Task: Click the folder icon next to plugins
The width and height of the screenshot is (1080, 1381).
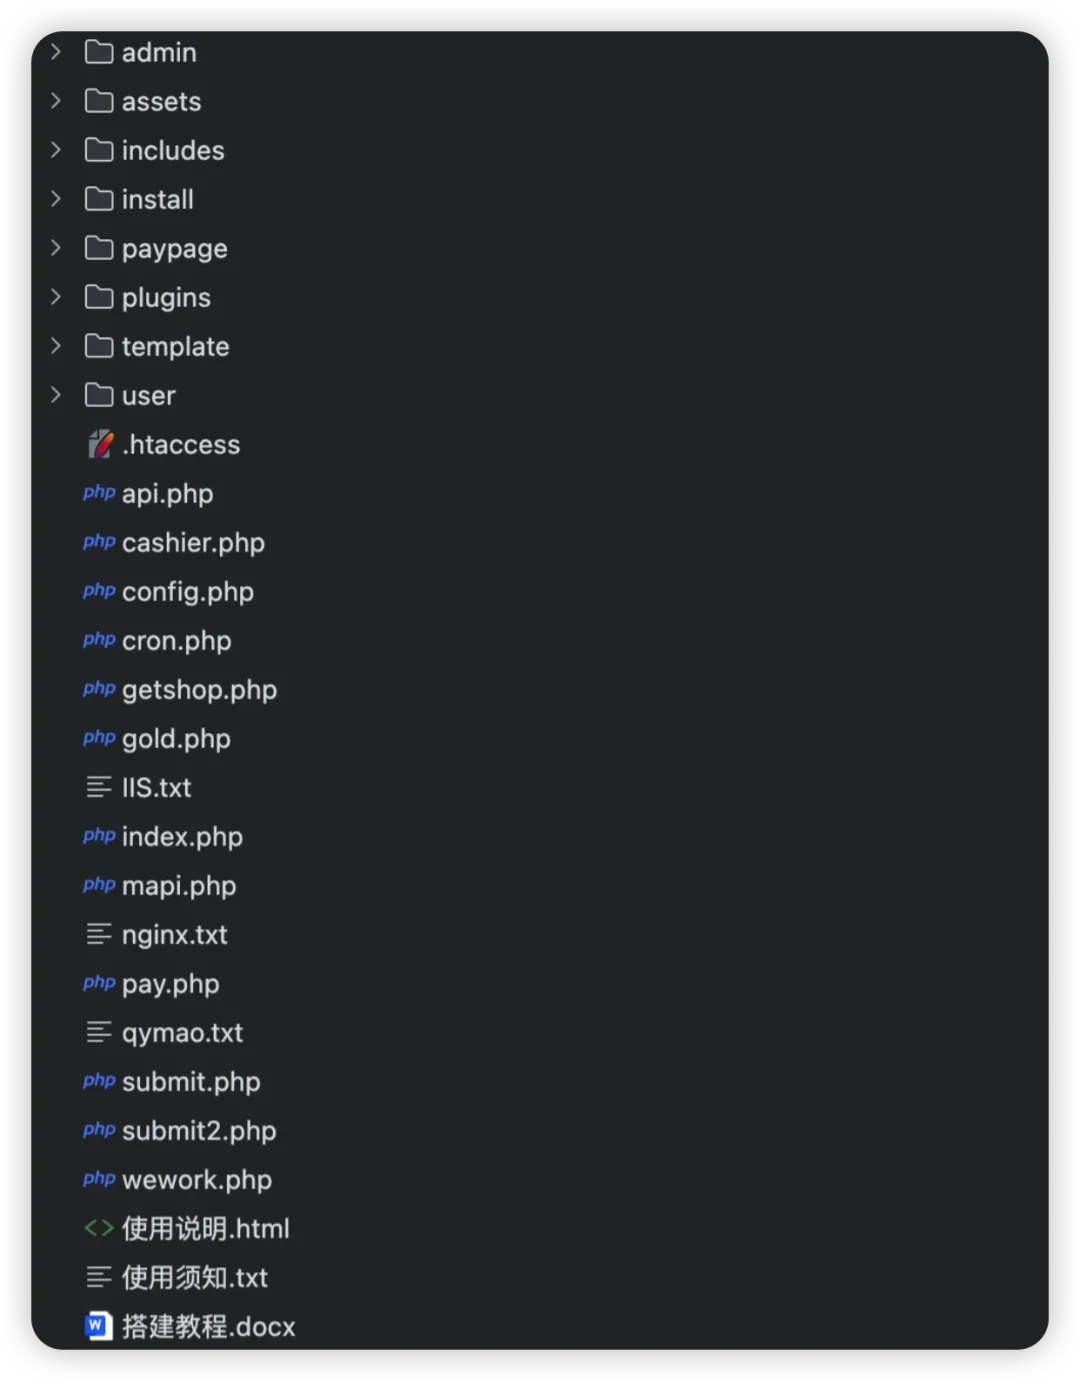Action: (99, 297)
